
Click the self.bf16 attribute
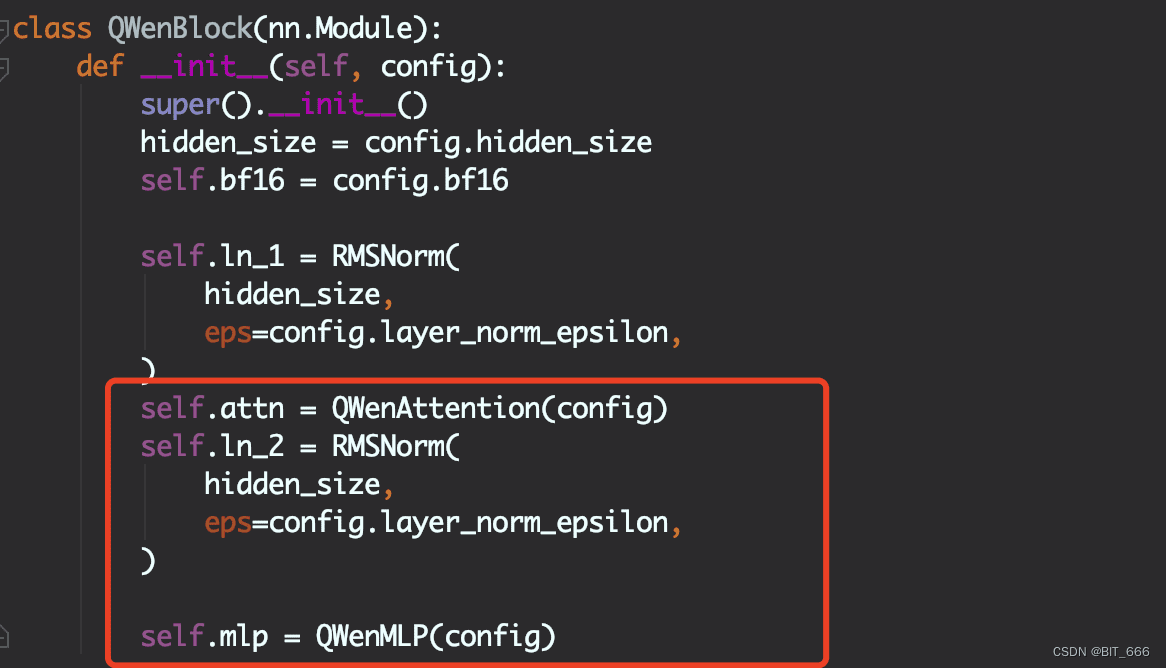coord(213,181)
